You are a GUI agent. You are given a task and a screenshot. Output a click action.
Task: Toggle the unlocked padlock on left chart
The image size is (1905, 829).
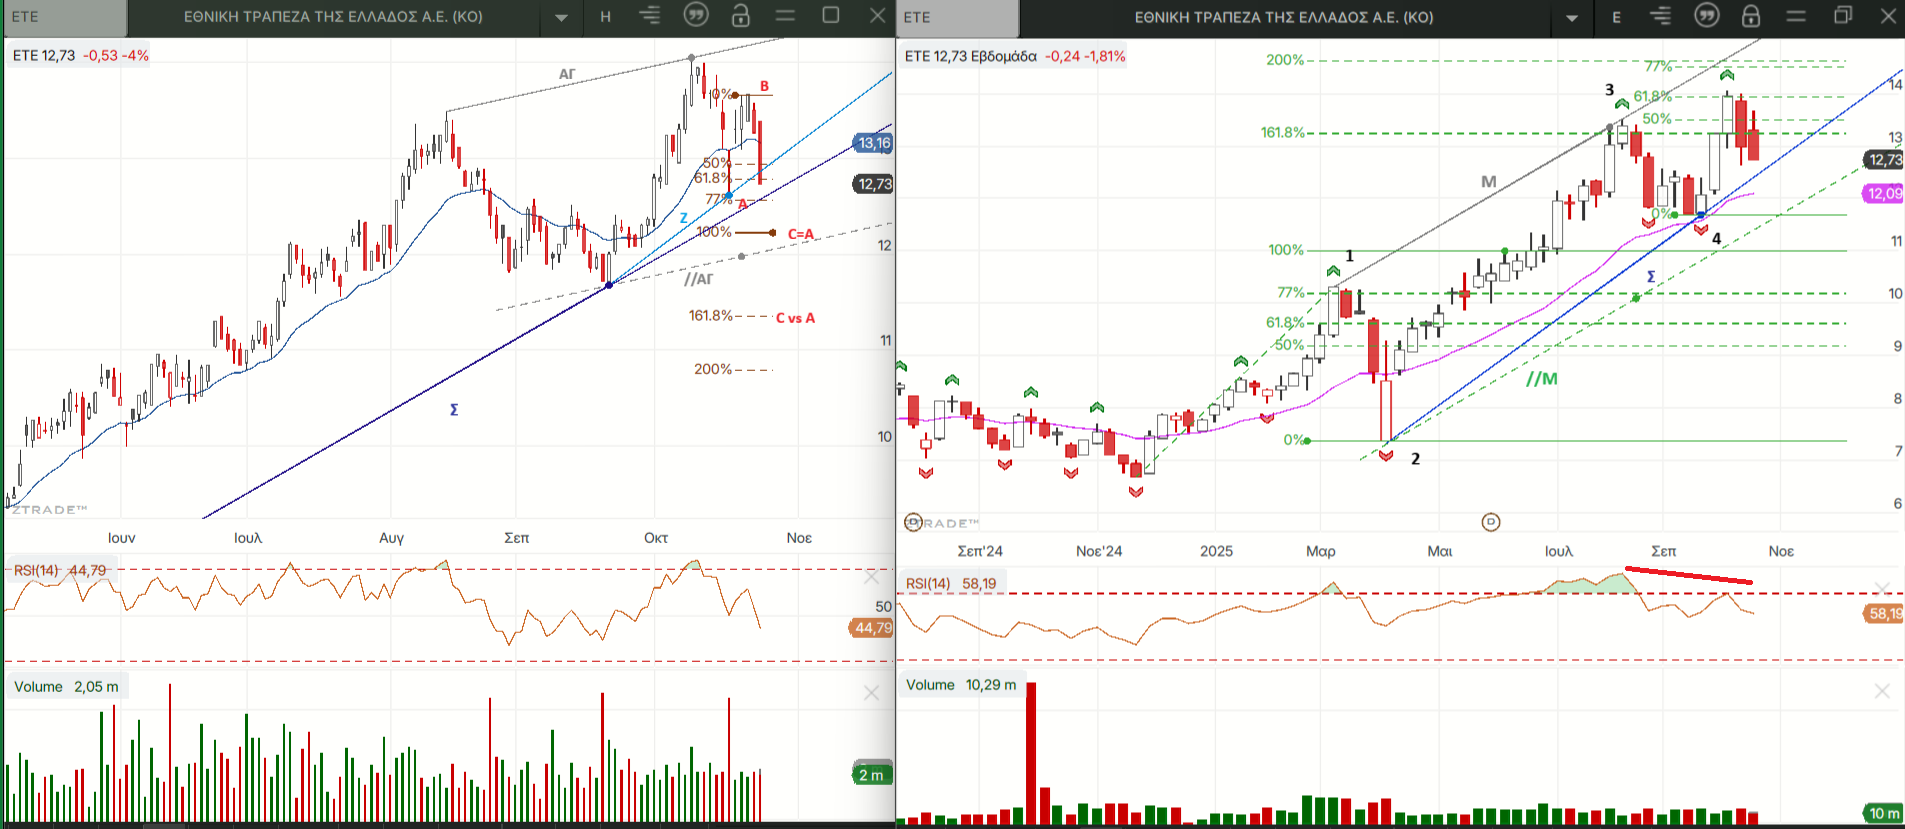740,15
